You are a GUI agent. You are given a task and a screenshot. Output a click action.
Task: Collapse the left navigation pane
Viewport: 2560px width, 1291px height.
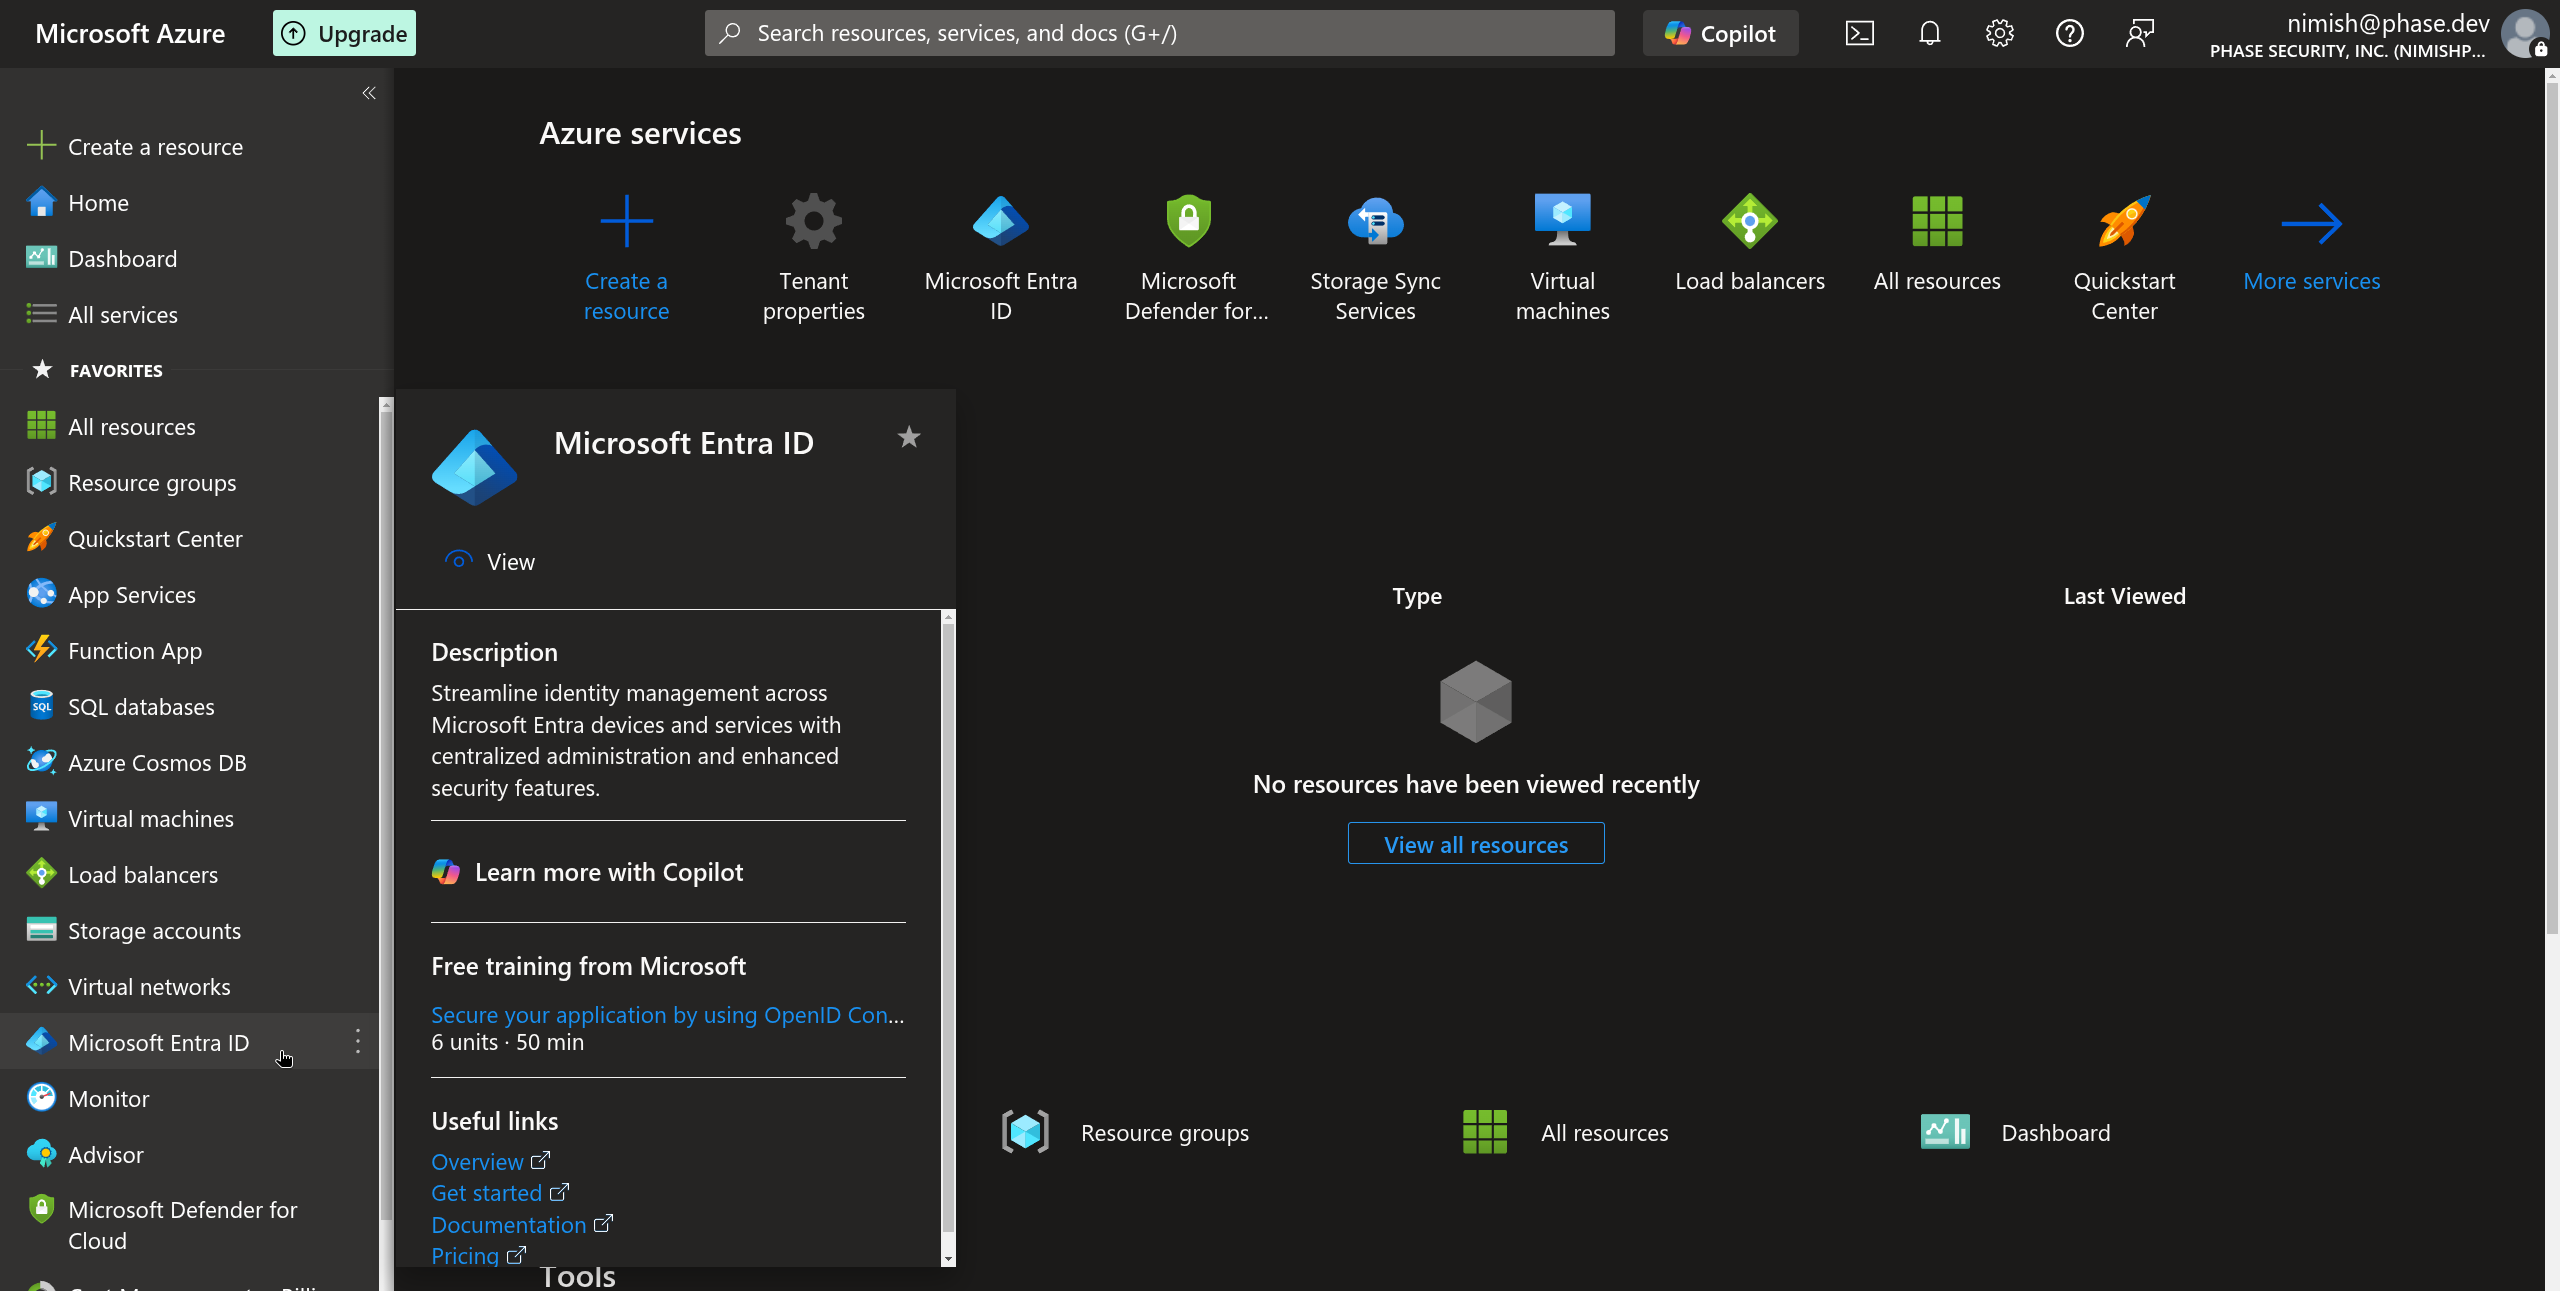pyautogui.click(x=368, y=92)
